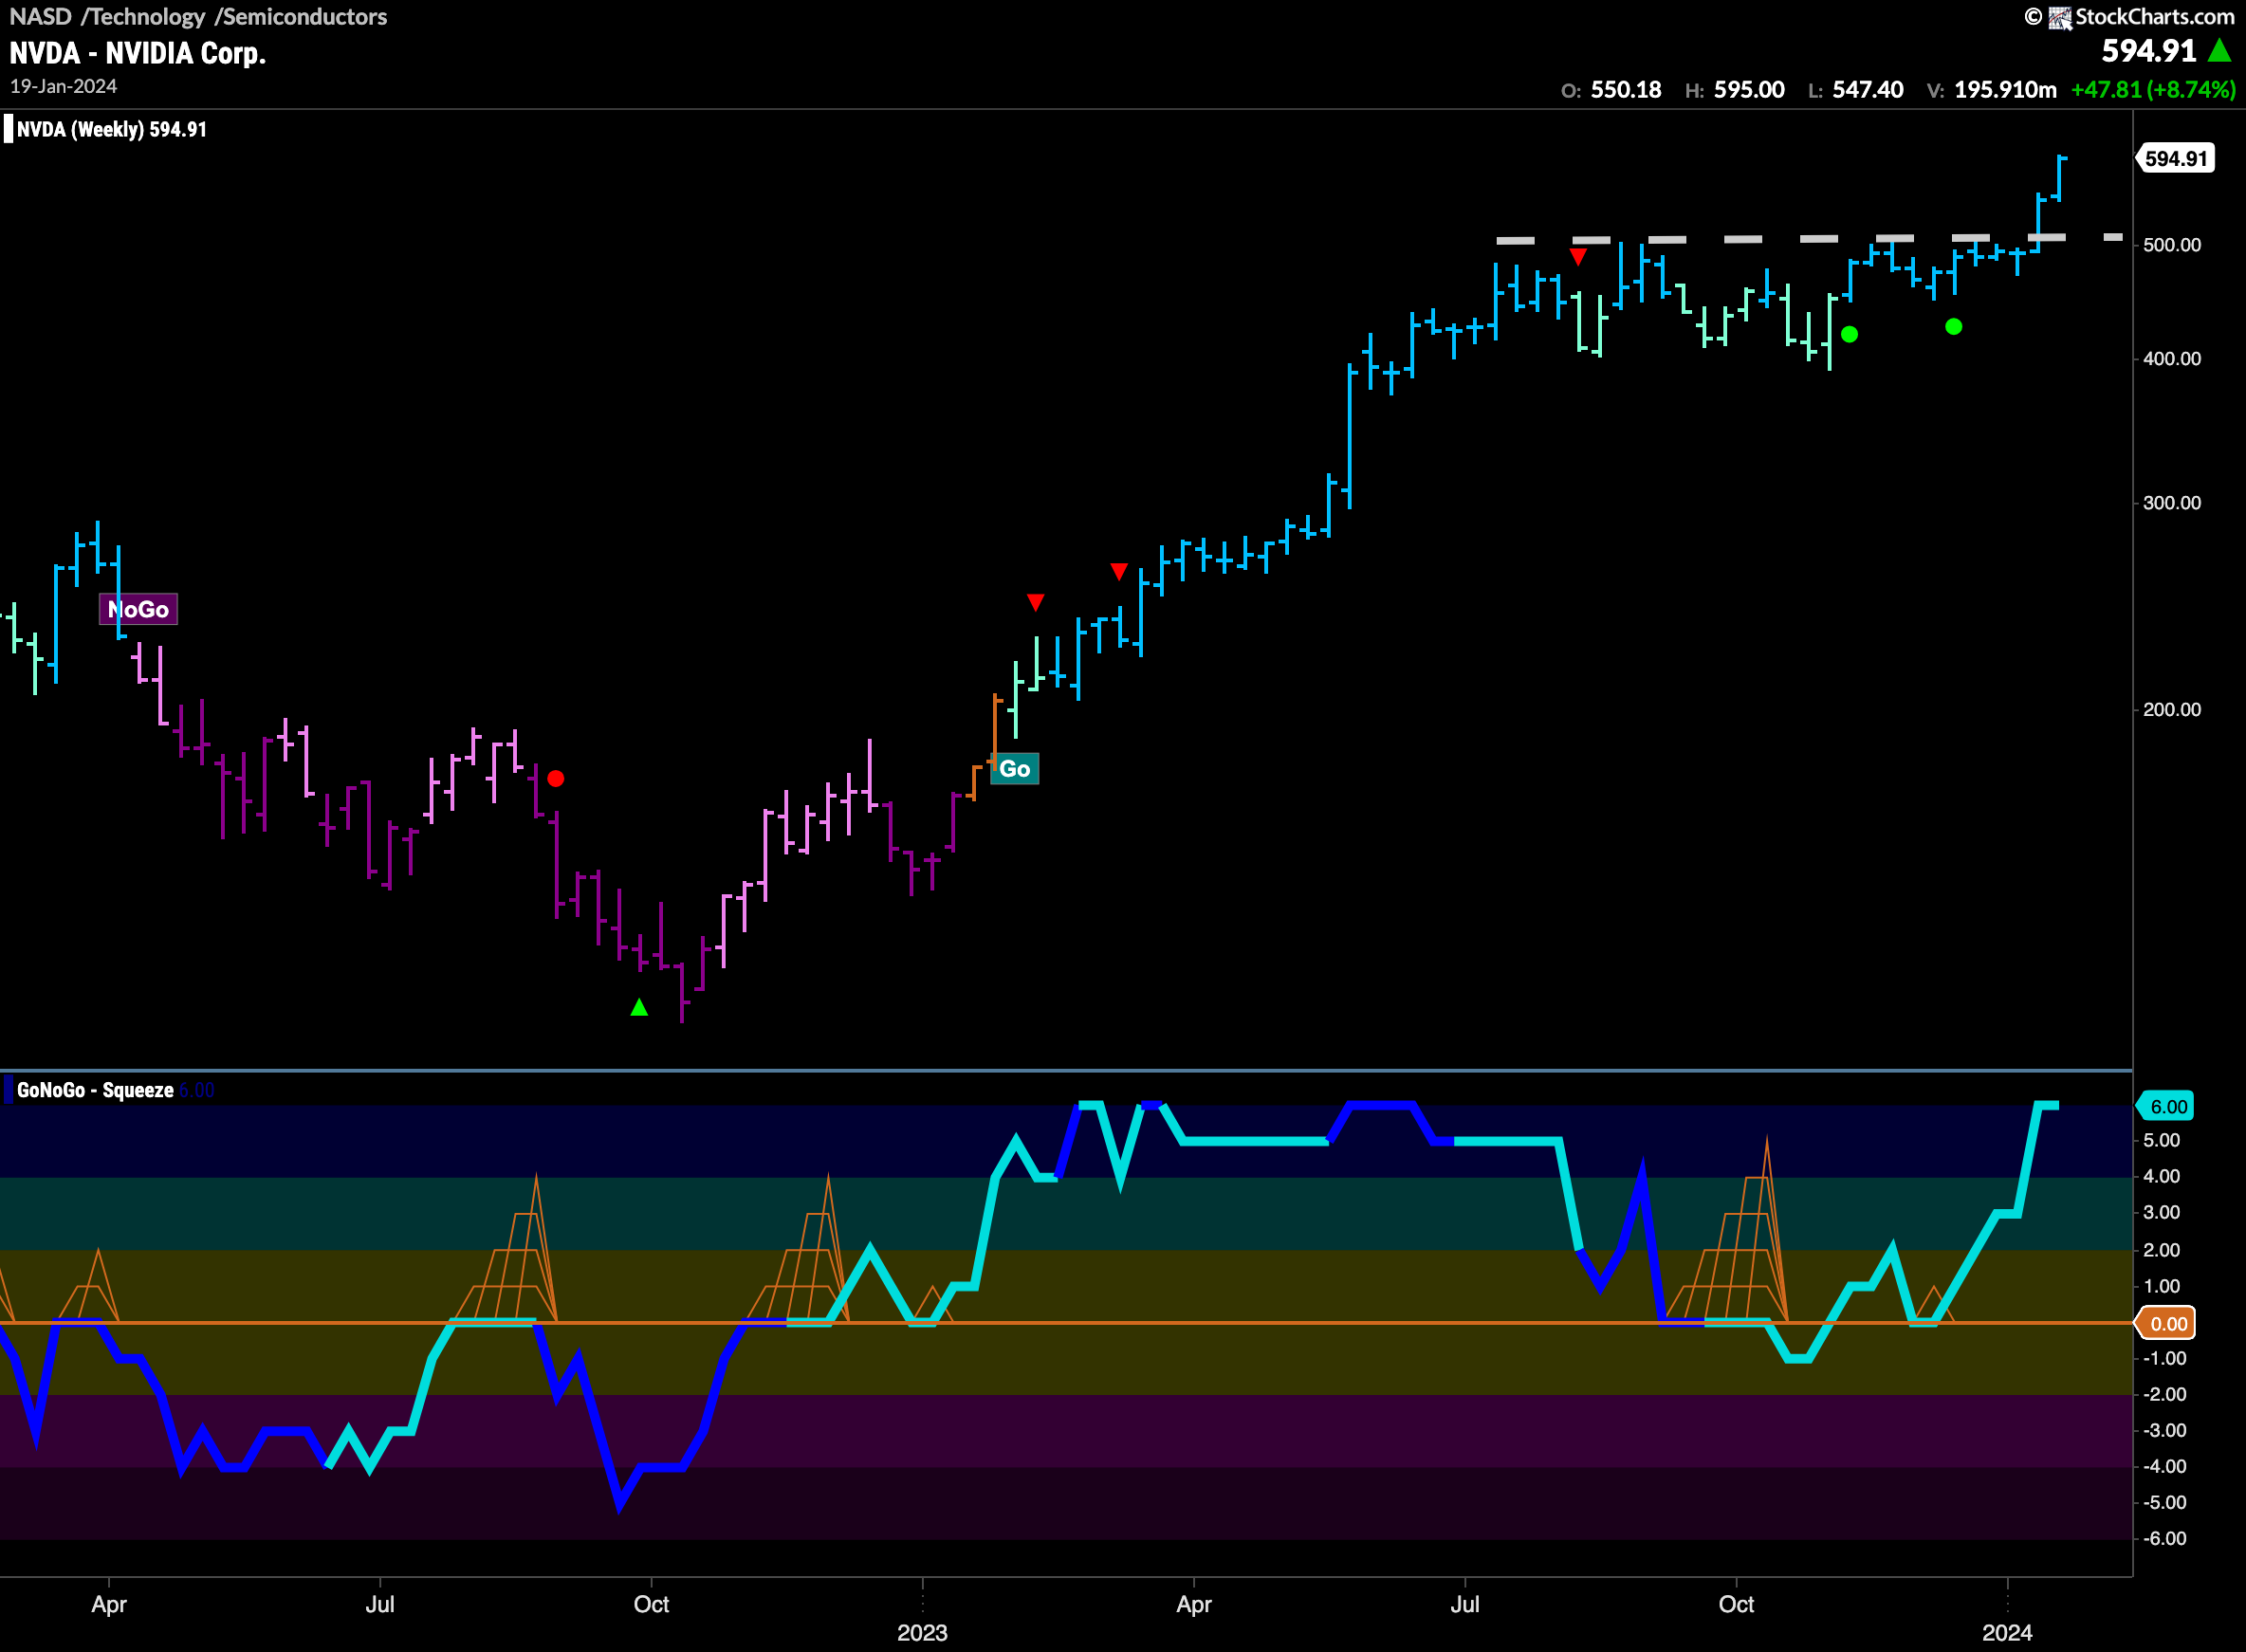Click the 2024 year label on time axis
The image size is (2246, 1652).
tap(2007, 1633)
